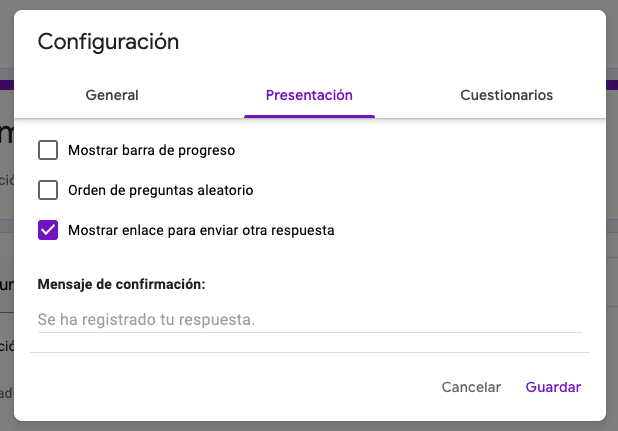
Task: Click the purple checkmark icon
Action: pyautogui.click(x=48, y=230)
